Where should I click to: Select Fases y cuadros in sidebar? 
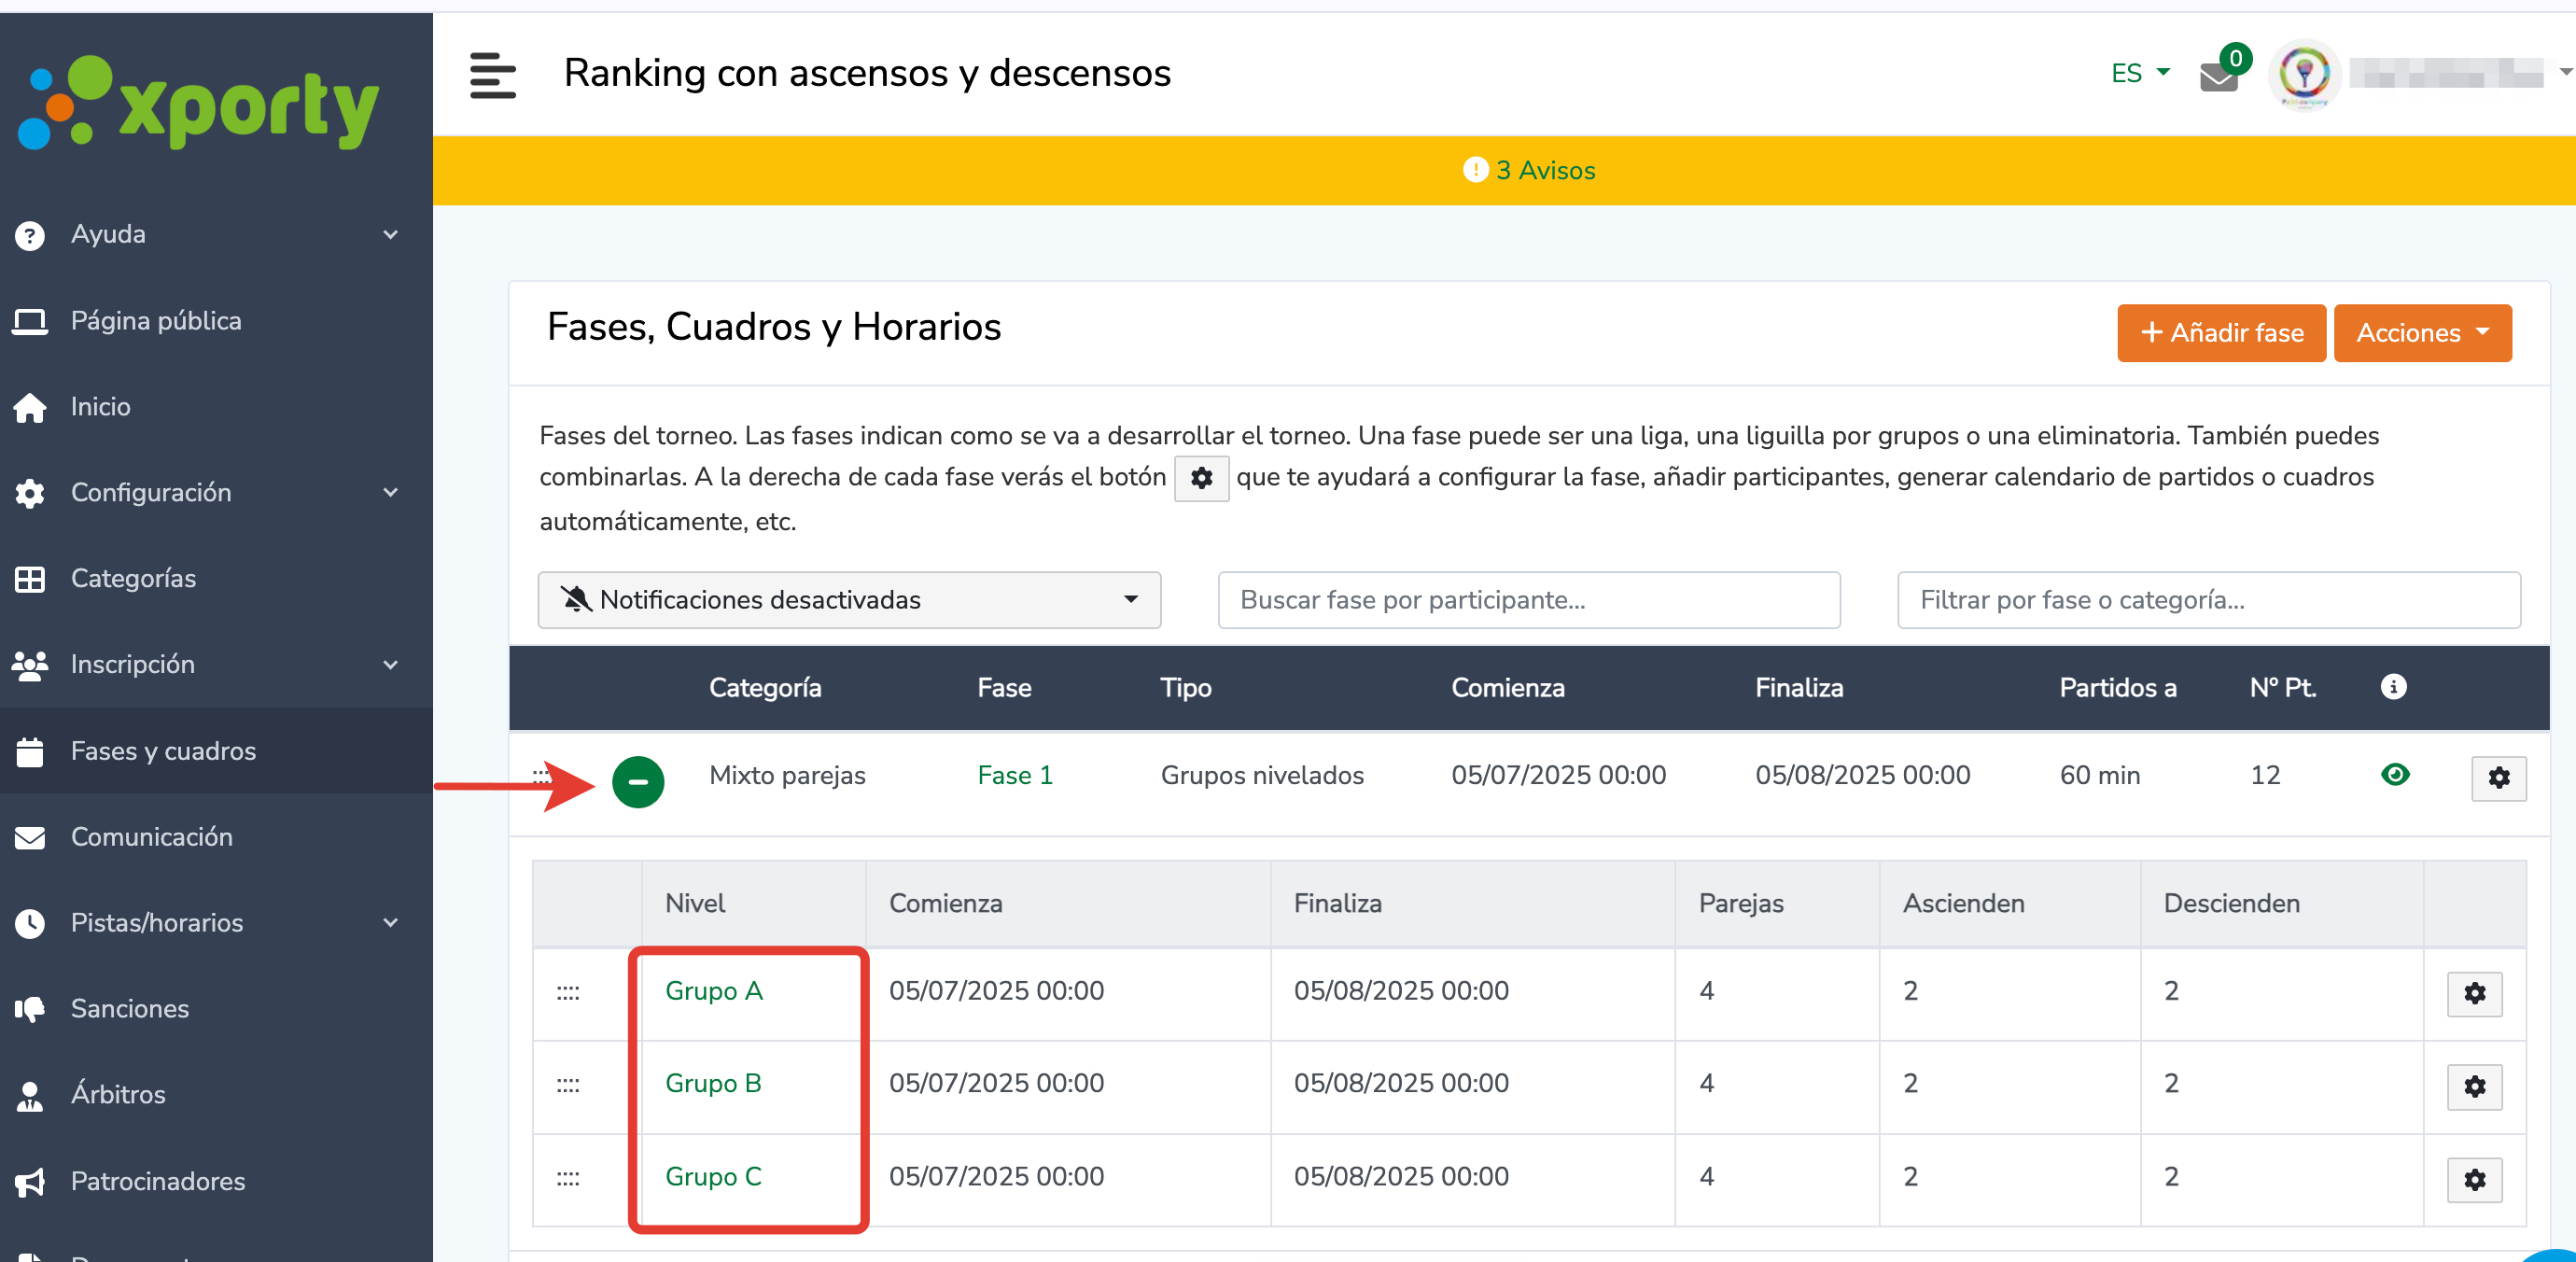pyautogui.click(x=163, y=751)
